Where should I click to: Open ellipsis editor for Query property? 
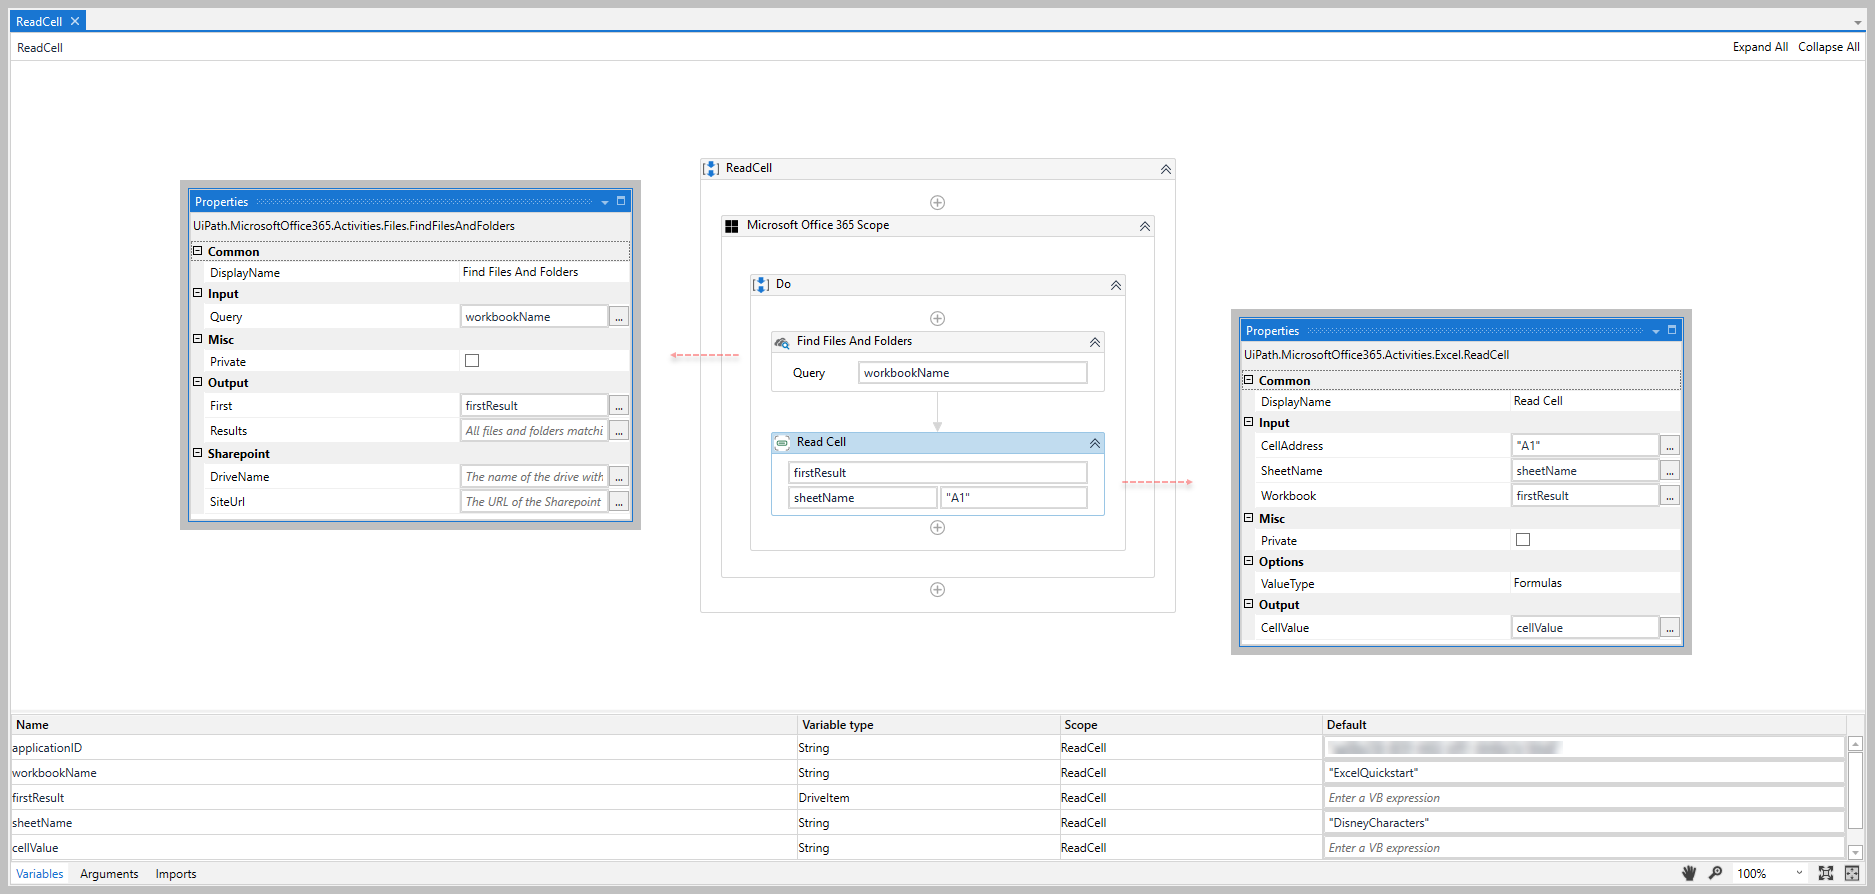[x=619, y=317]
